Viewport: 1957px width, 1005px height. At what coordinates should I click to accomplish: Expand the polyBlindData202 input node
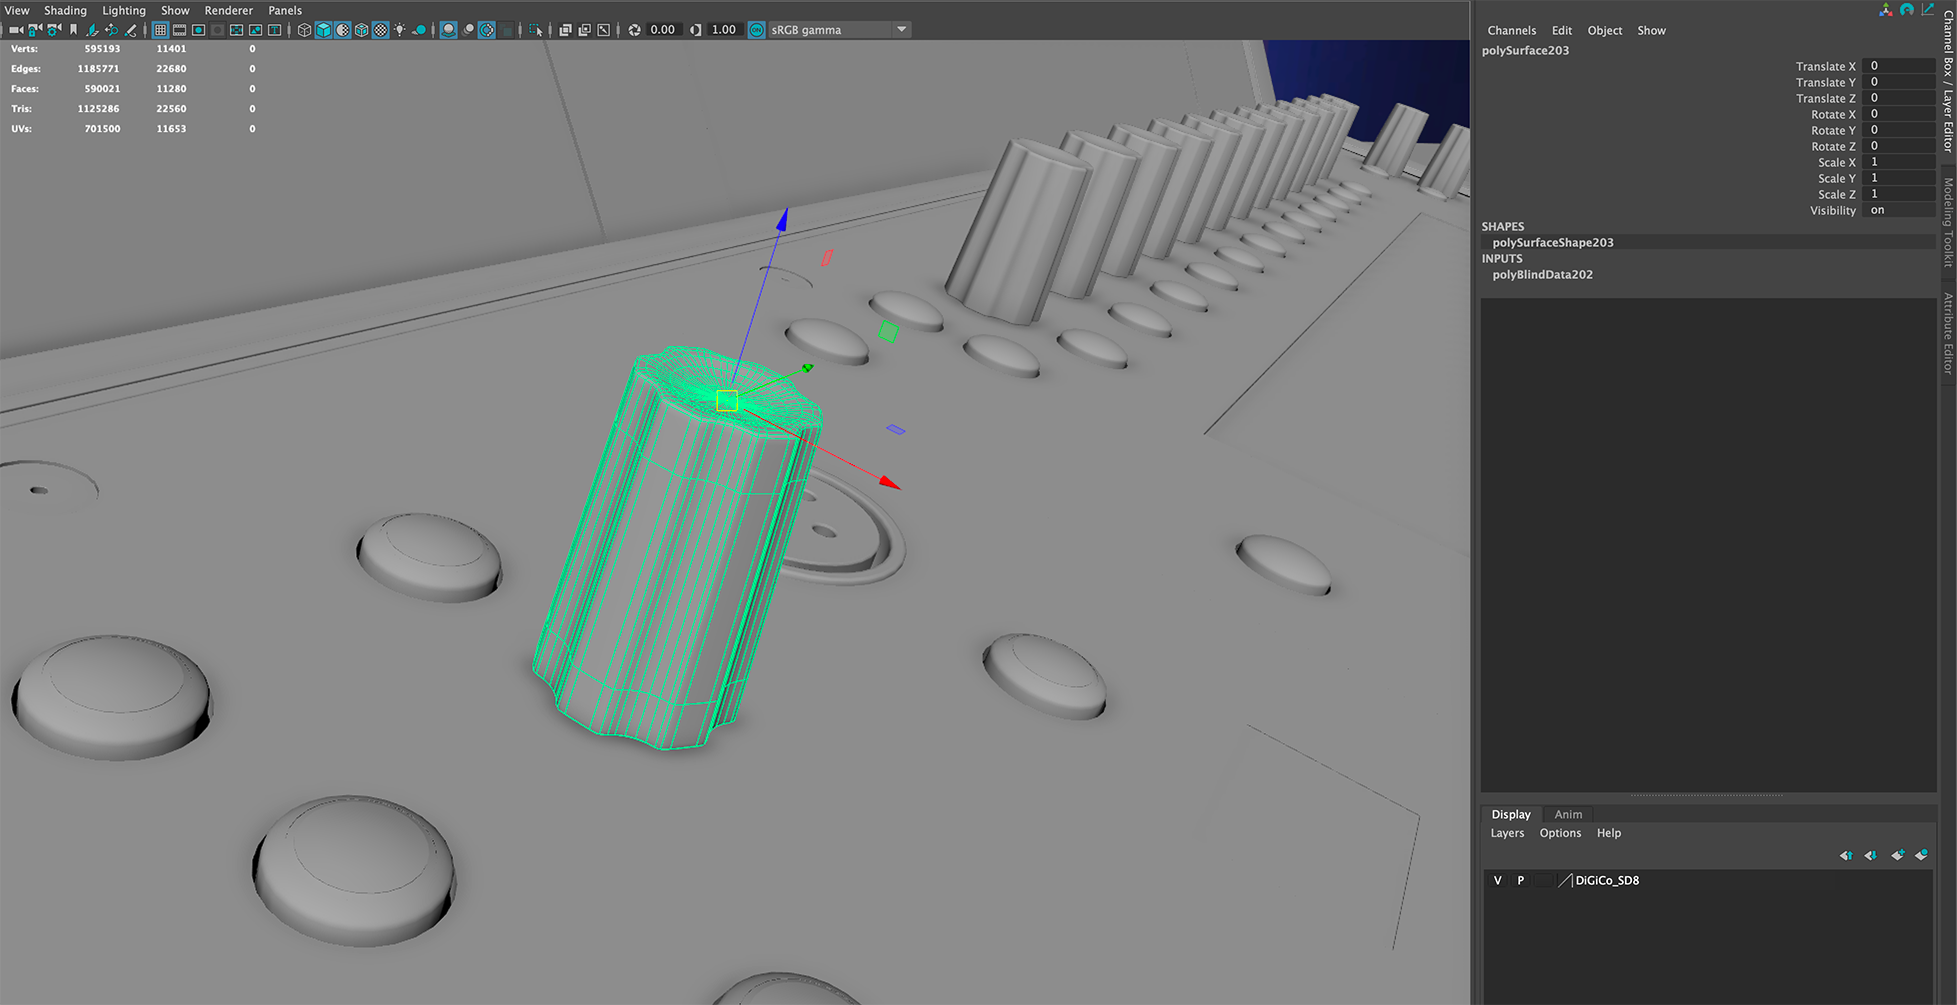tap(1543, 274)
